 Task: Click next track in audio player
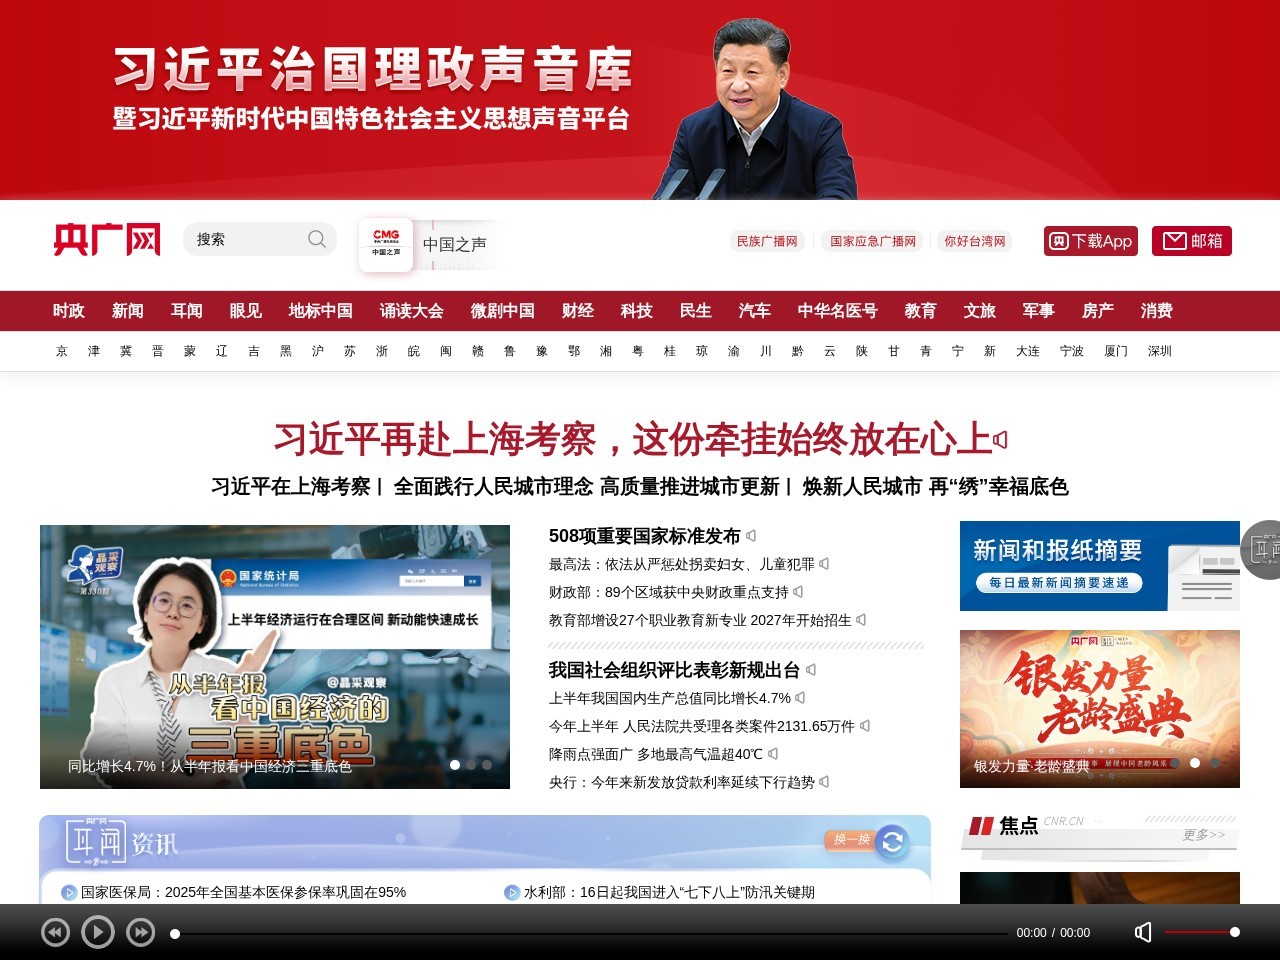[141, 933]
